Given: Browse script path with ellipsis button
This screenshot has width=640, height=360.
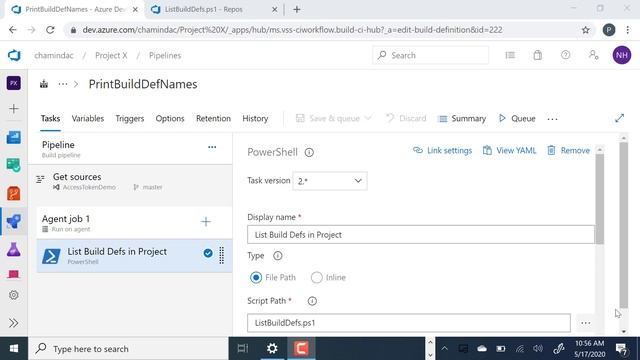Looking at the screenshot, I should pos(586,323).
